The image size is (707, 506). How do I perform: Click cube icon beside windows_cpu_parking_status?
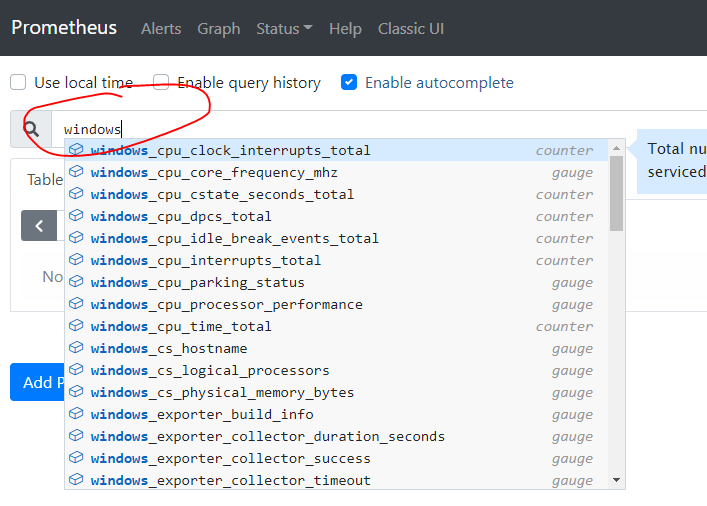(76, 282)
